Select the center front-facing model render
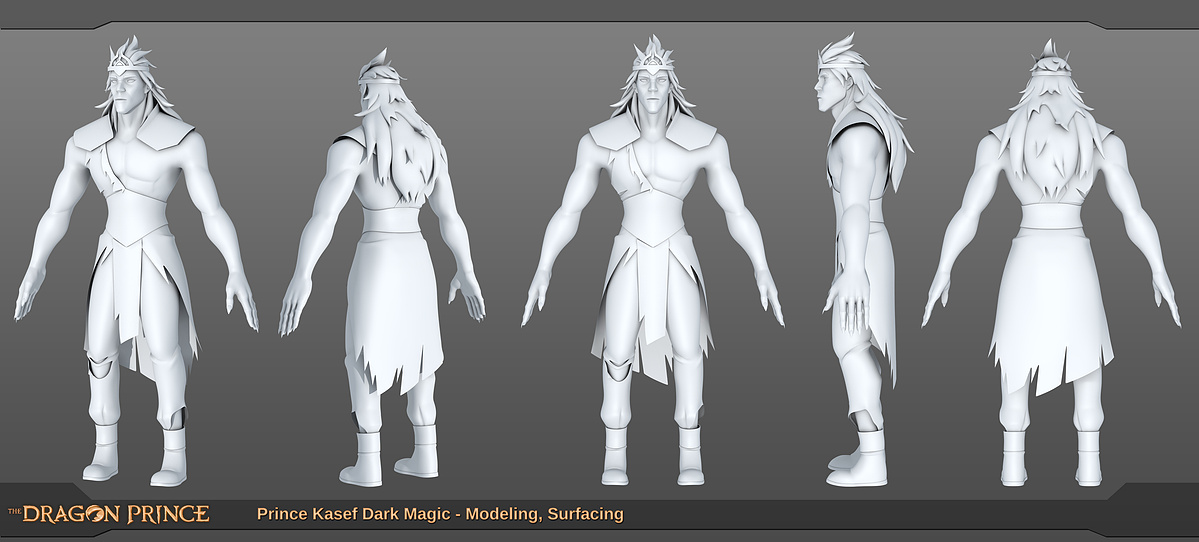 click(x=652, y=260)
